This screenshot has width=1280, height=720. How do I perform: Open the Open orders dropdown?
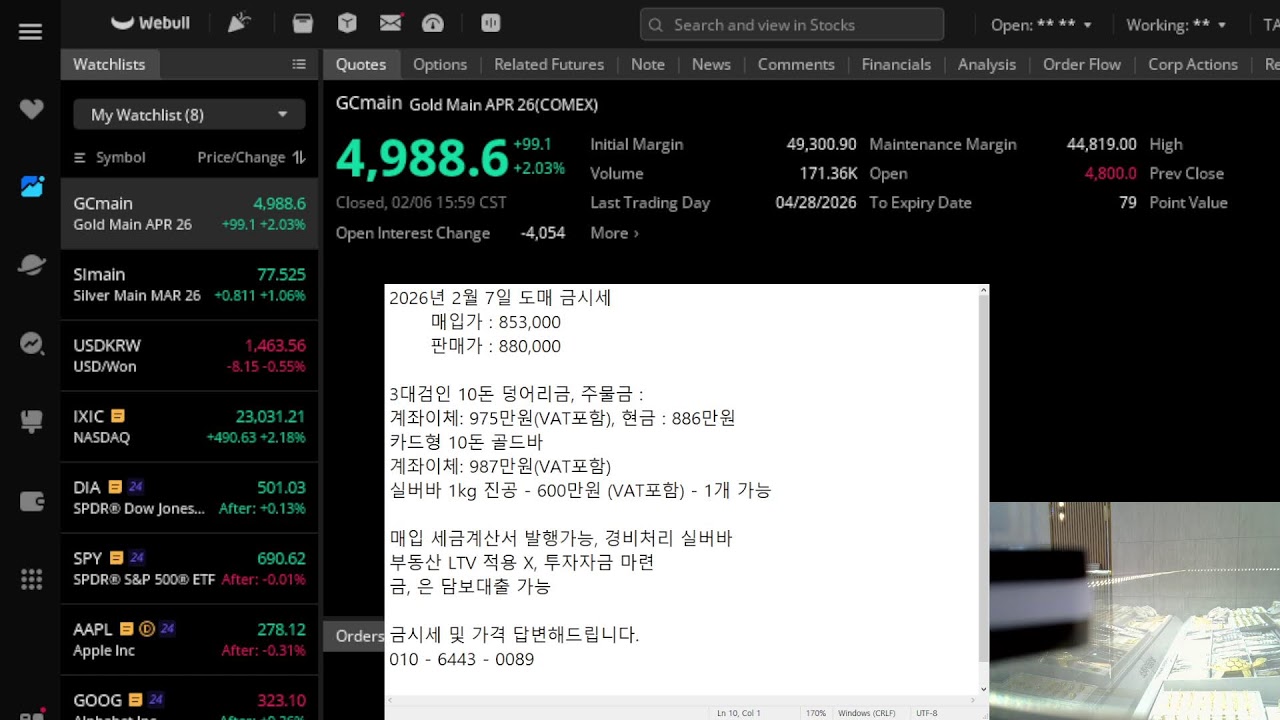click(x=1041, y=25)
